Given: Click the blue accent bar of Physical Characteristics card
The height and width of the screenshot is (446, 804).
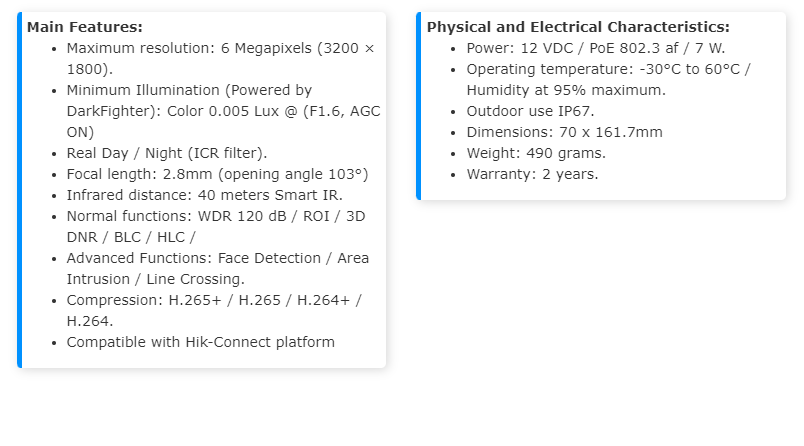Looking at the screenshot, I should point(419,106).
